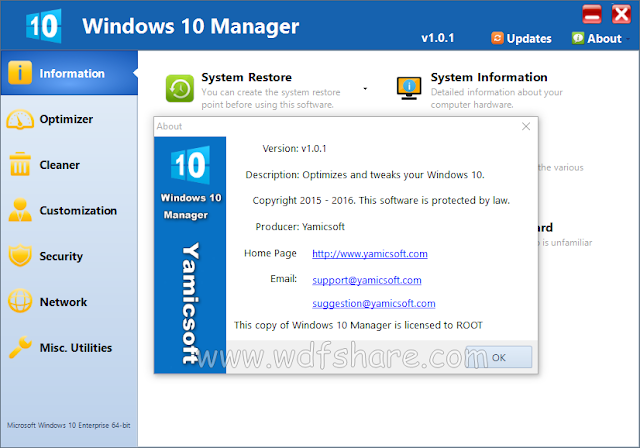Click the Copyright 2015 - 2016 line
The height and width of the screenshot is (448, 640).
pyautogui.click(x=381, y=200)
